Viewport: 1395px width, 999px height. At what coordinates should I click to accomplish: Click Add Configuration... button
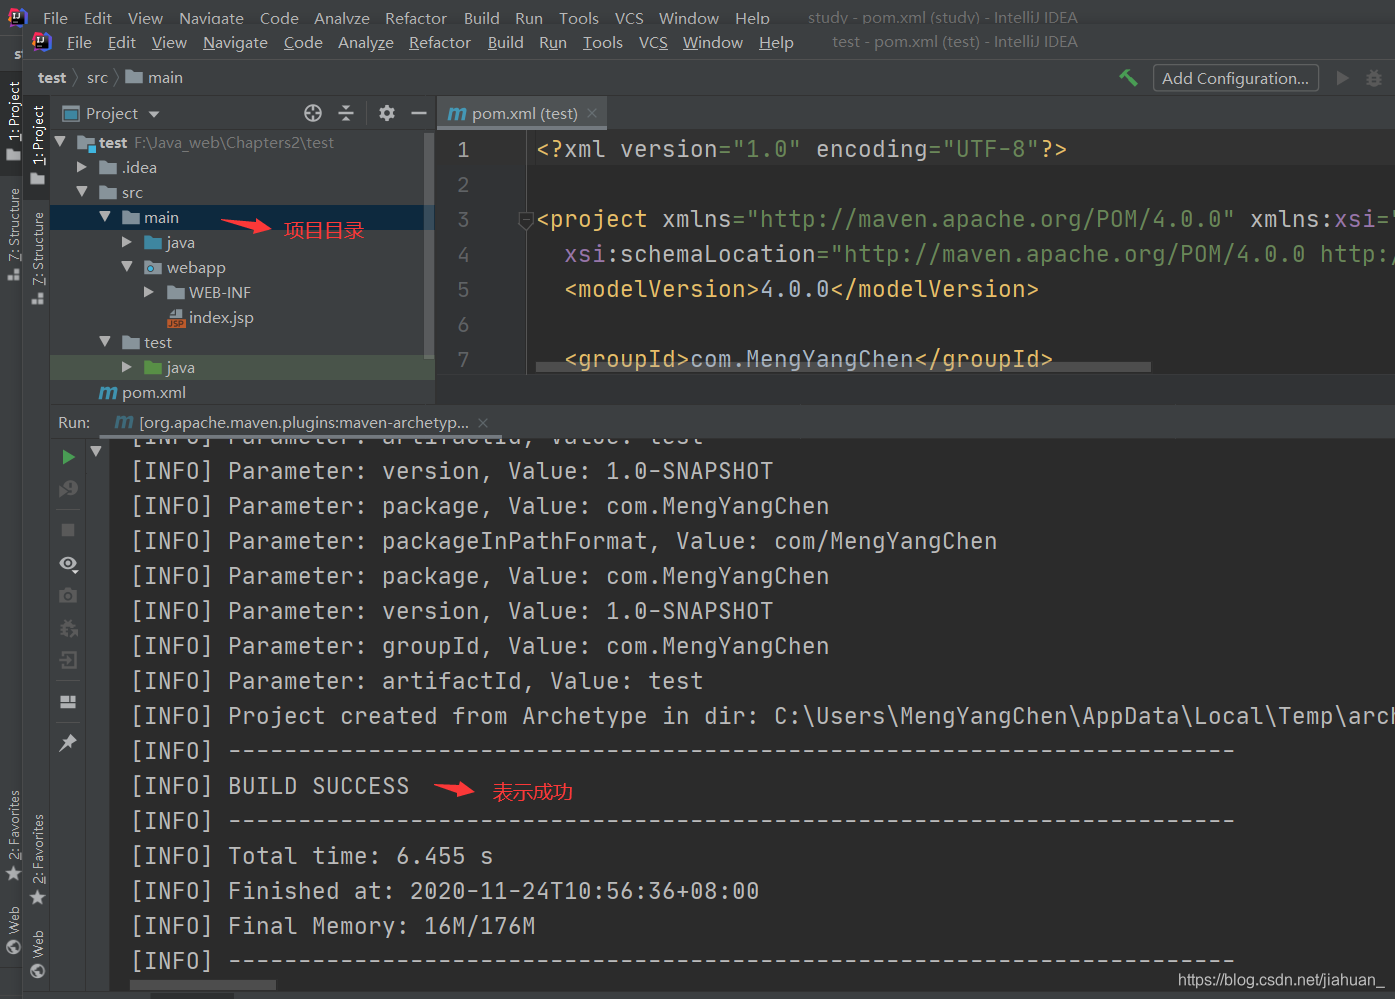click(x=1235, y=78)
